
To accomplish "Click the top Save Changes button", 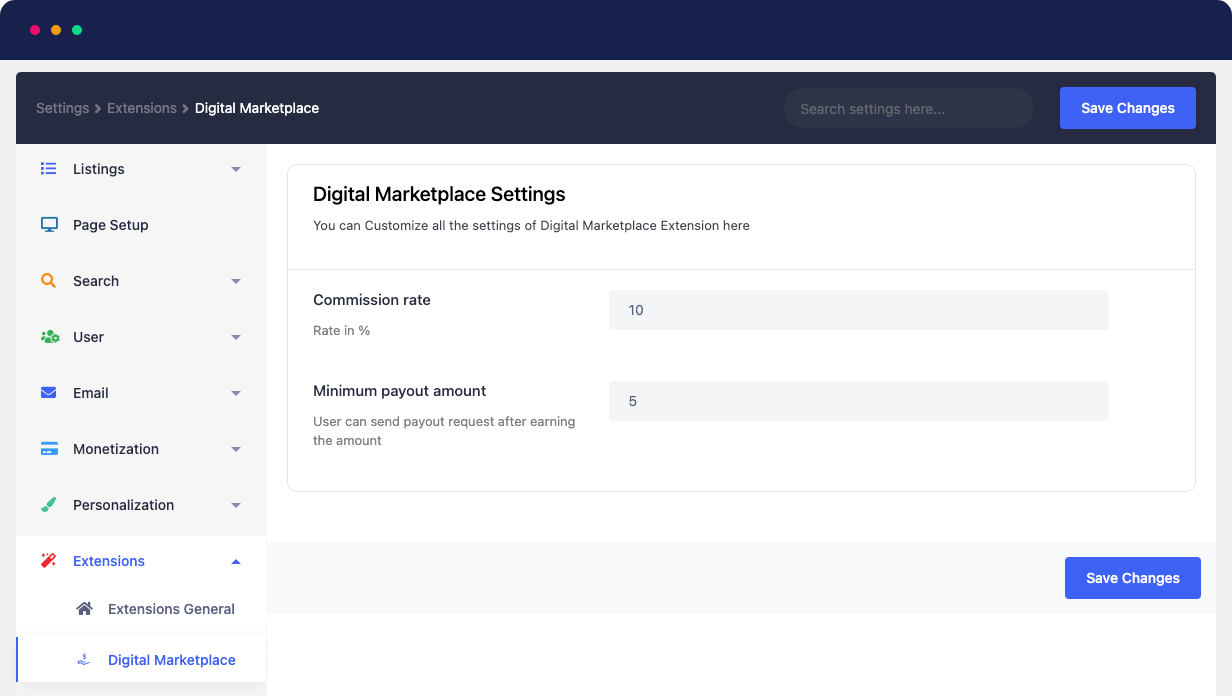I will [x=1127, y=108].
